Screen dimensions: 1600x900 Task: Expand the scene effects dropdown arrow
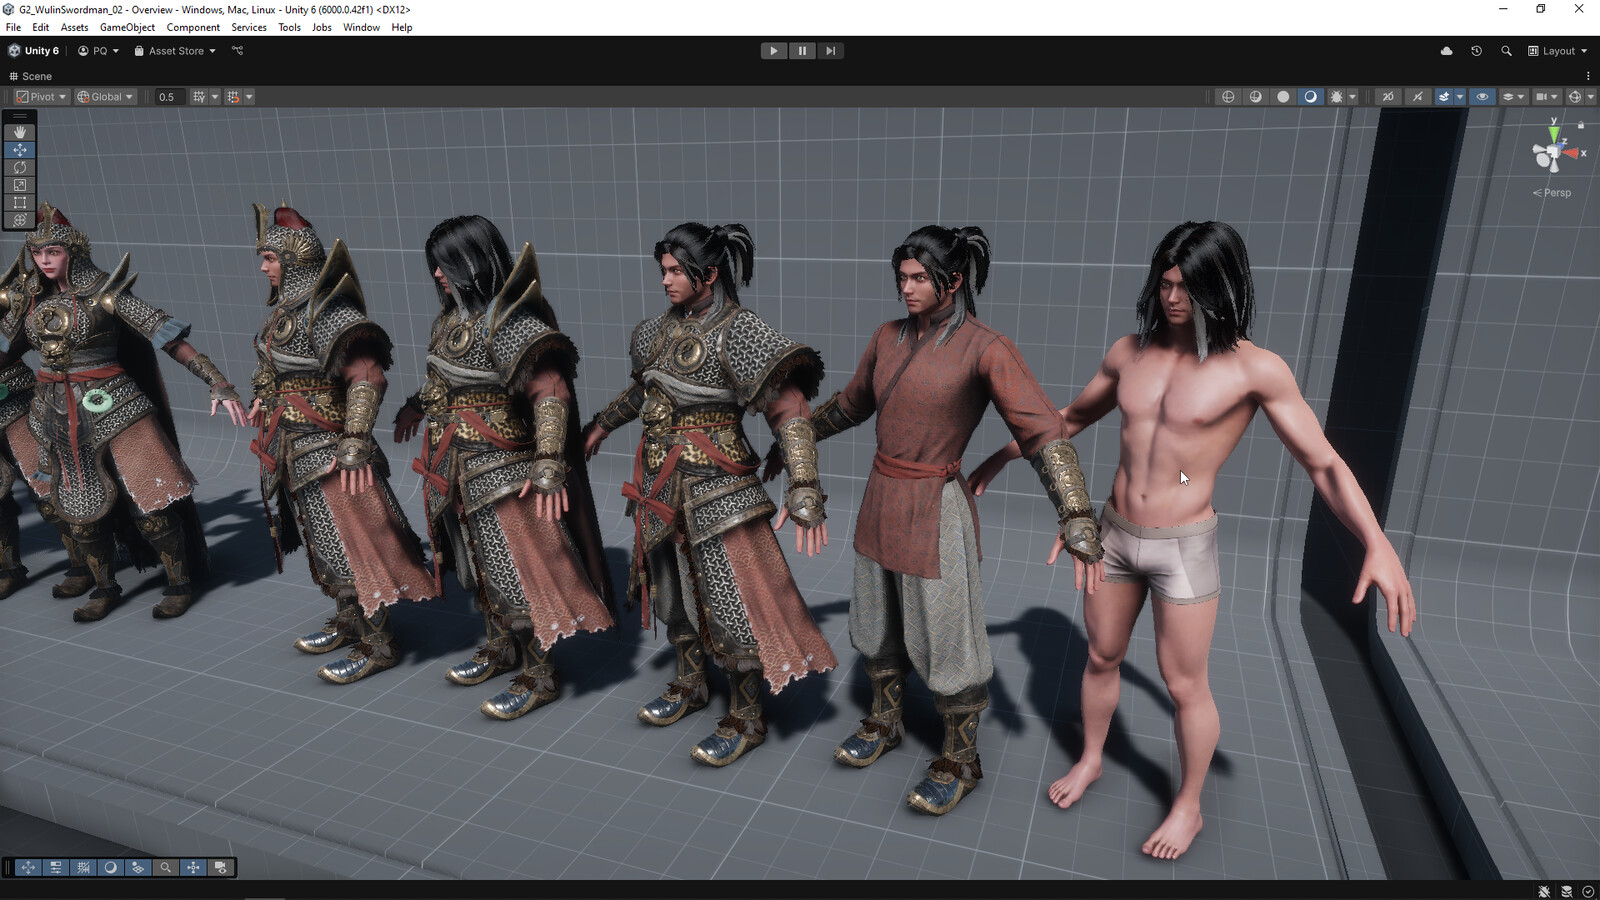point(1460,97)
